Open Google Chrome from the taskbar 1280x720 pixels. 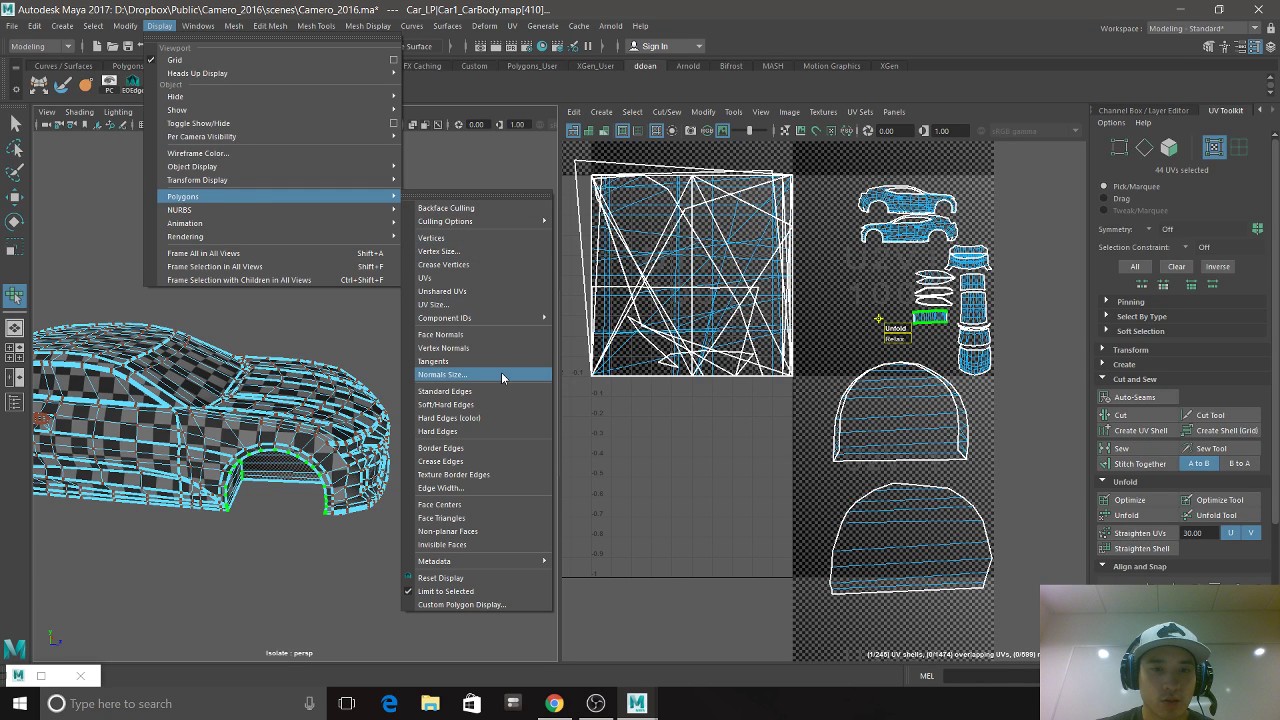[553, 703]
